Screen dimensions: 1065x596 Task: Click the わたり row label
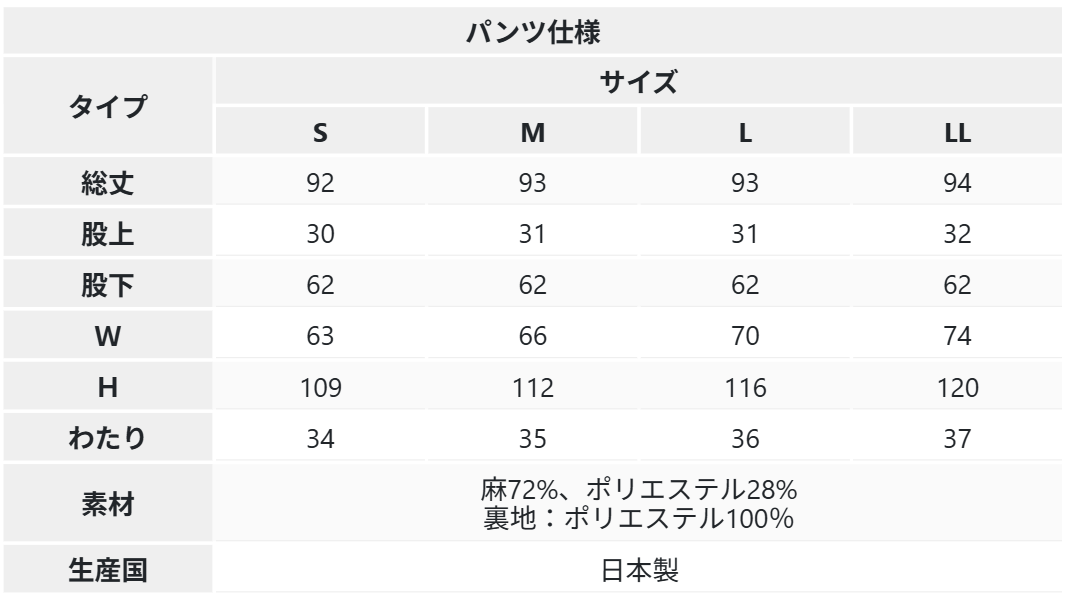pyautogui.click(x=107, y=439)
